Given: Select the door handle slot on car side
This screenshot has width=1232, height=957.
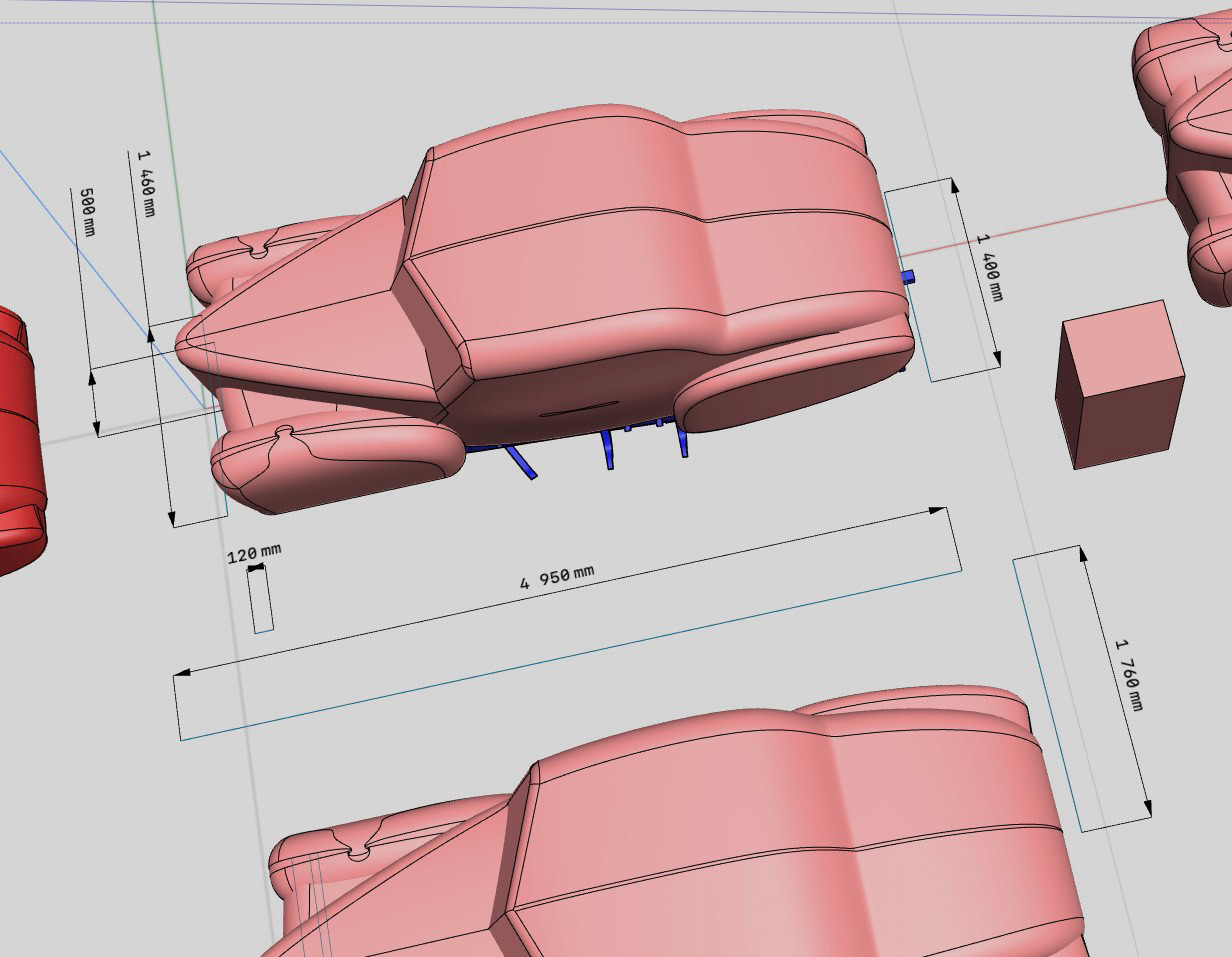Looking at the screenshot, I should (x=578, y=408).
